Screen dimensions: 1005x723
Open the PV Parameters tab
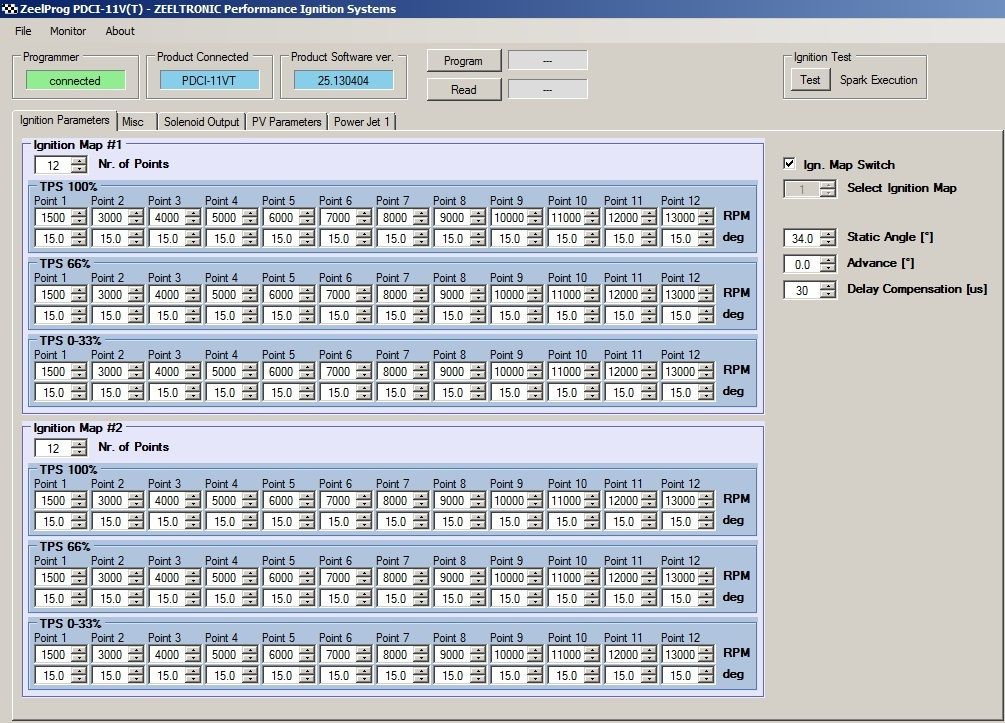pyautogui.click(x=287, y=122)
